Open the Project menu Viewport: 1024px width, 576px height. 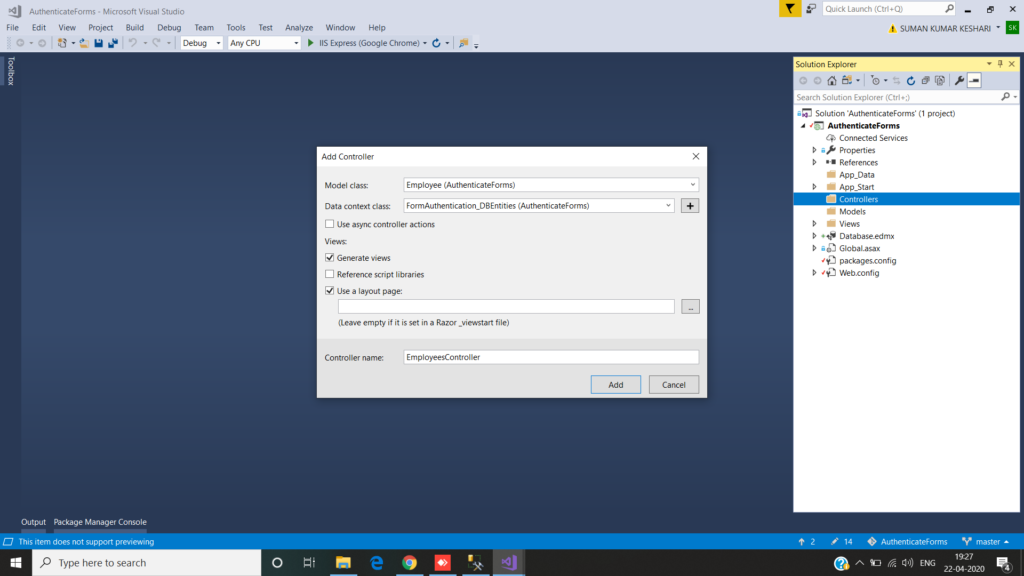pyautogui.click(x=101, y=27)
